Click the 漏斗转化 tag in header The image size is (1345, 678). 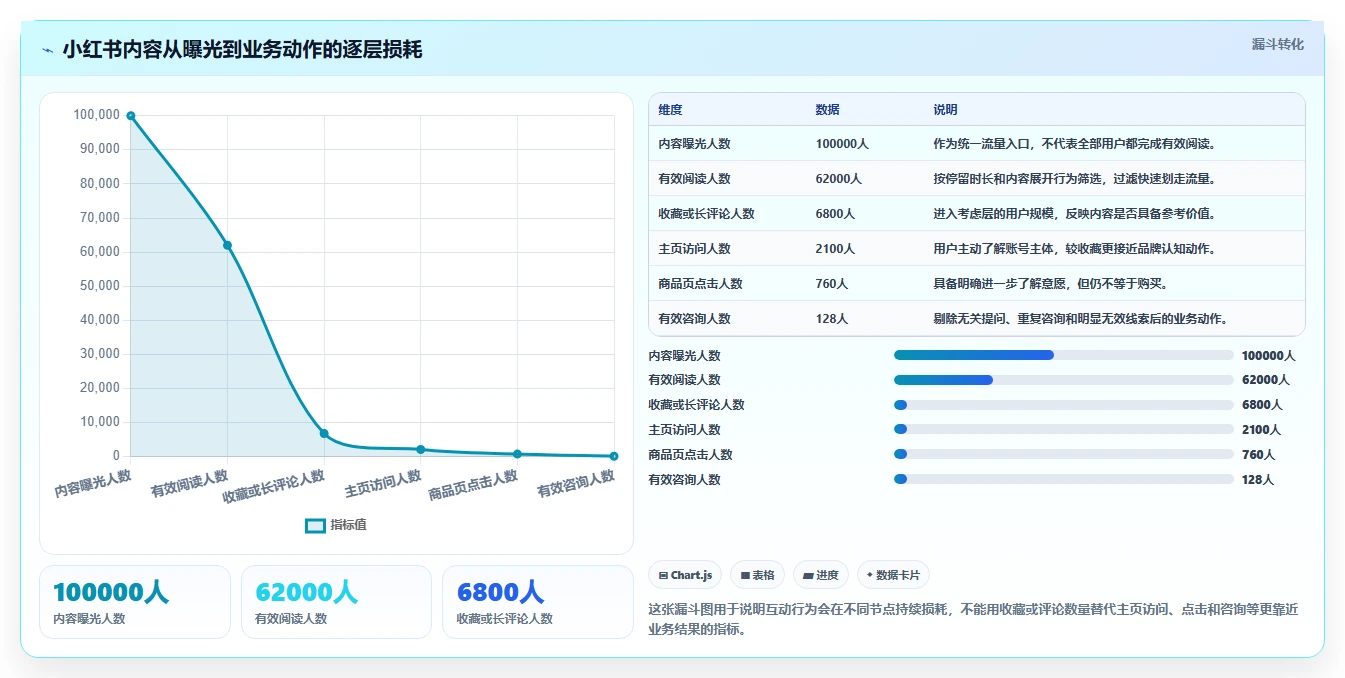(1278, 44)
